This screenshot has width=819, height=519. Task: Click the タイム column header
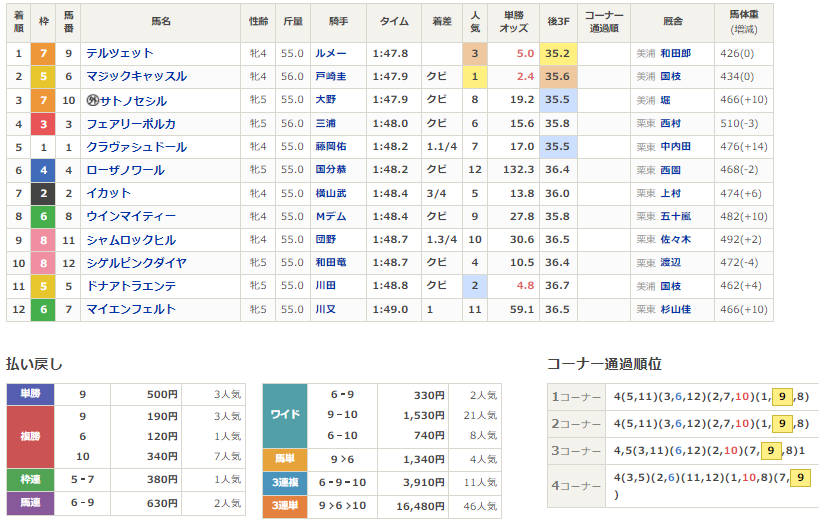(x=394, y=21)
